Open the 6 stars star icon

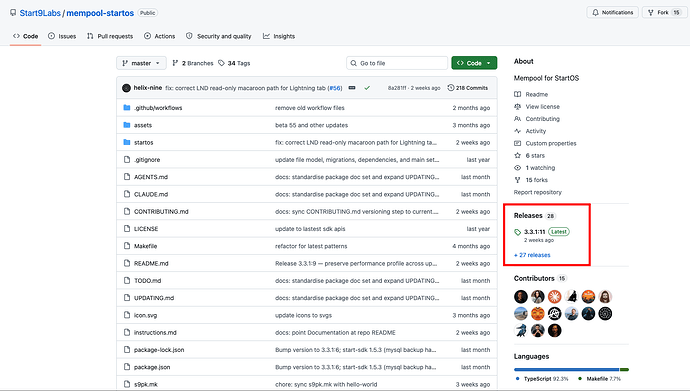pos(518,155)
